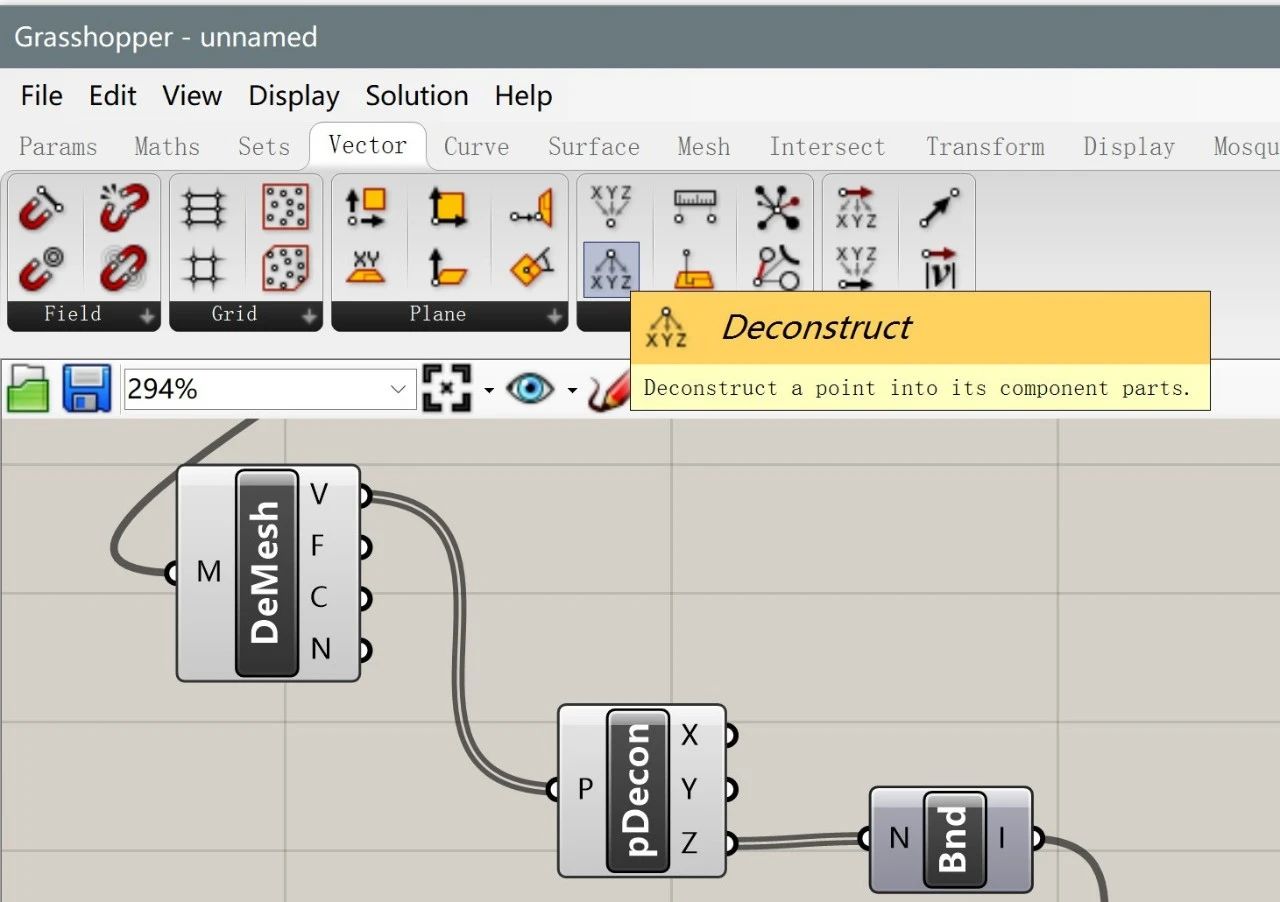Click the Zoom Extents toolbar button
This screenshot has width=1280, height=902.
[x=446, y=388]
